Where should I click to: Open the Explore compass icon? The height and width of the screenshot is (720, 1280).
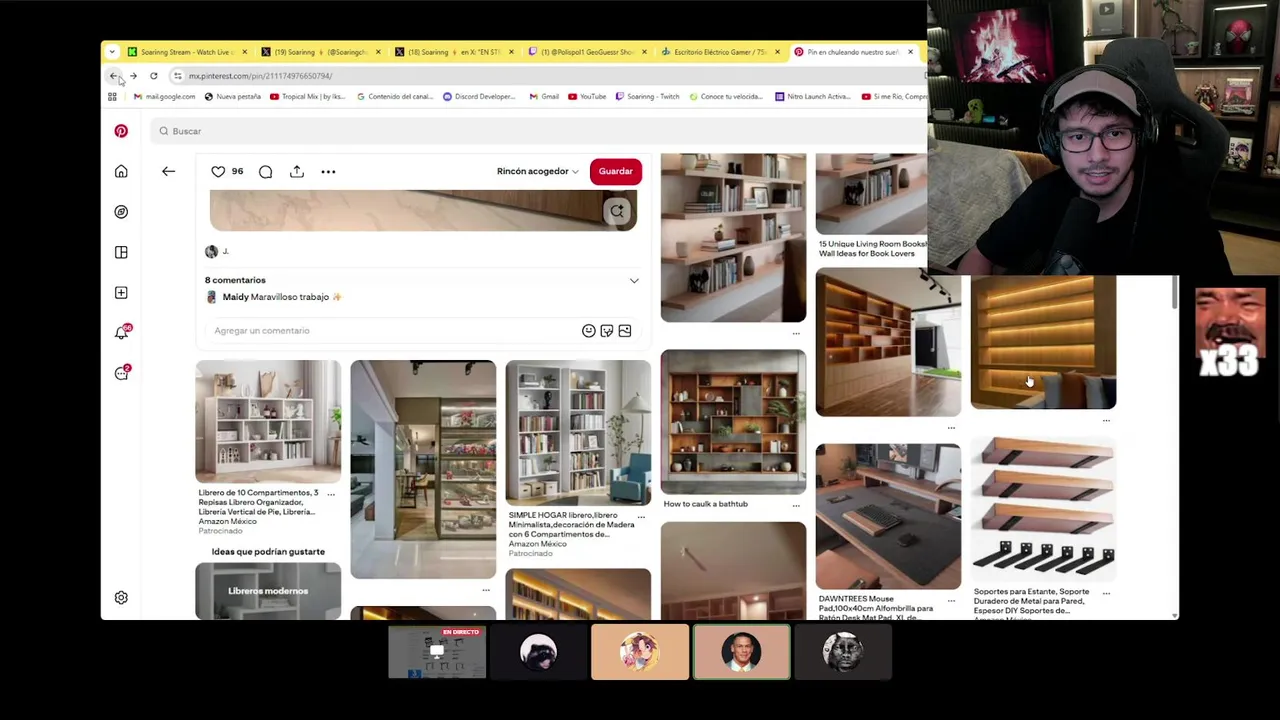(x=121, y=212)
